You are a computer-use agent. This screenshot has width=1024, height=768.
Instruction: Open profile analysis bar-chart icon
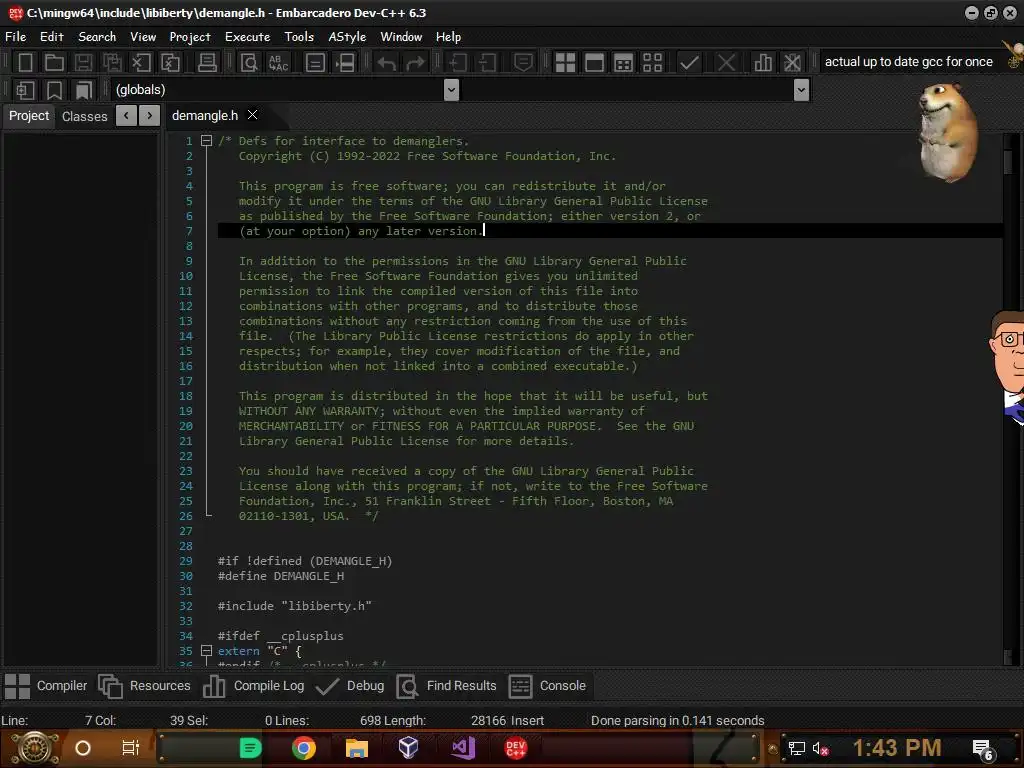pyautogui.click(x=763, y=63)
